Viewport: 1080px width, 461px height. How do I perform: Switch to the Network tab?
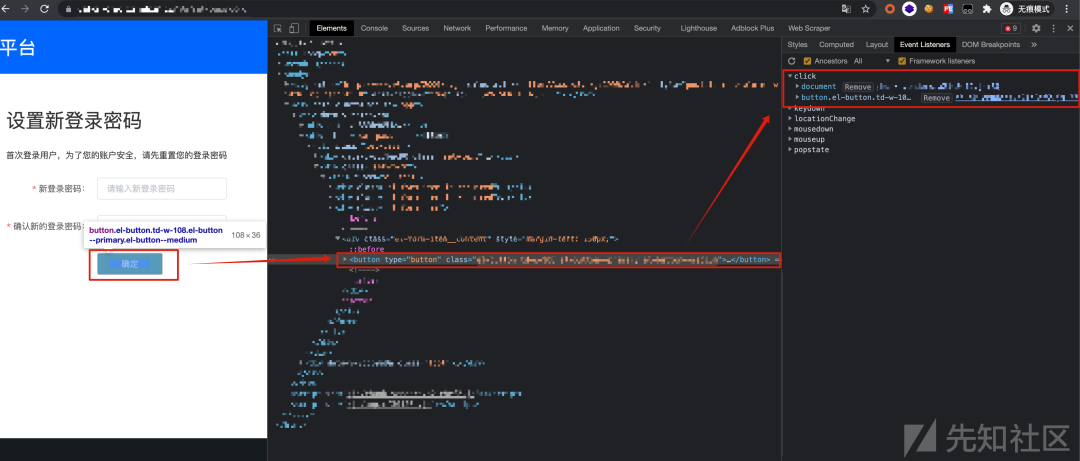coord(457,28)
